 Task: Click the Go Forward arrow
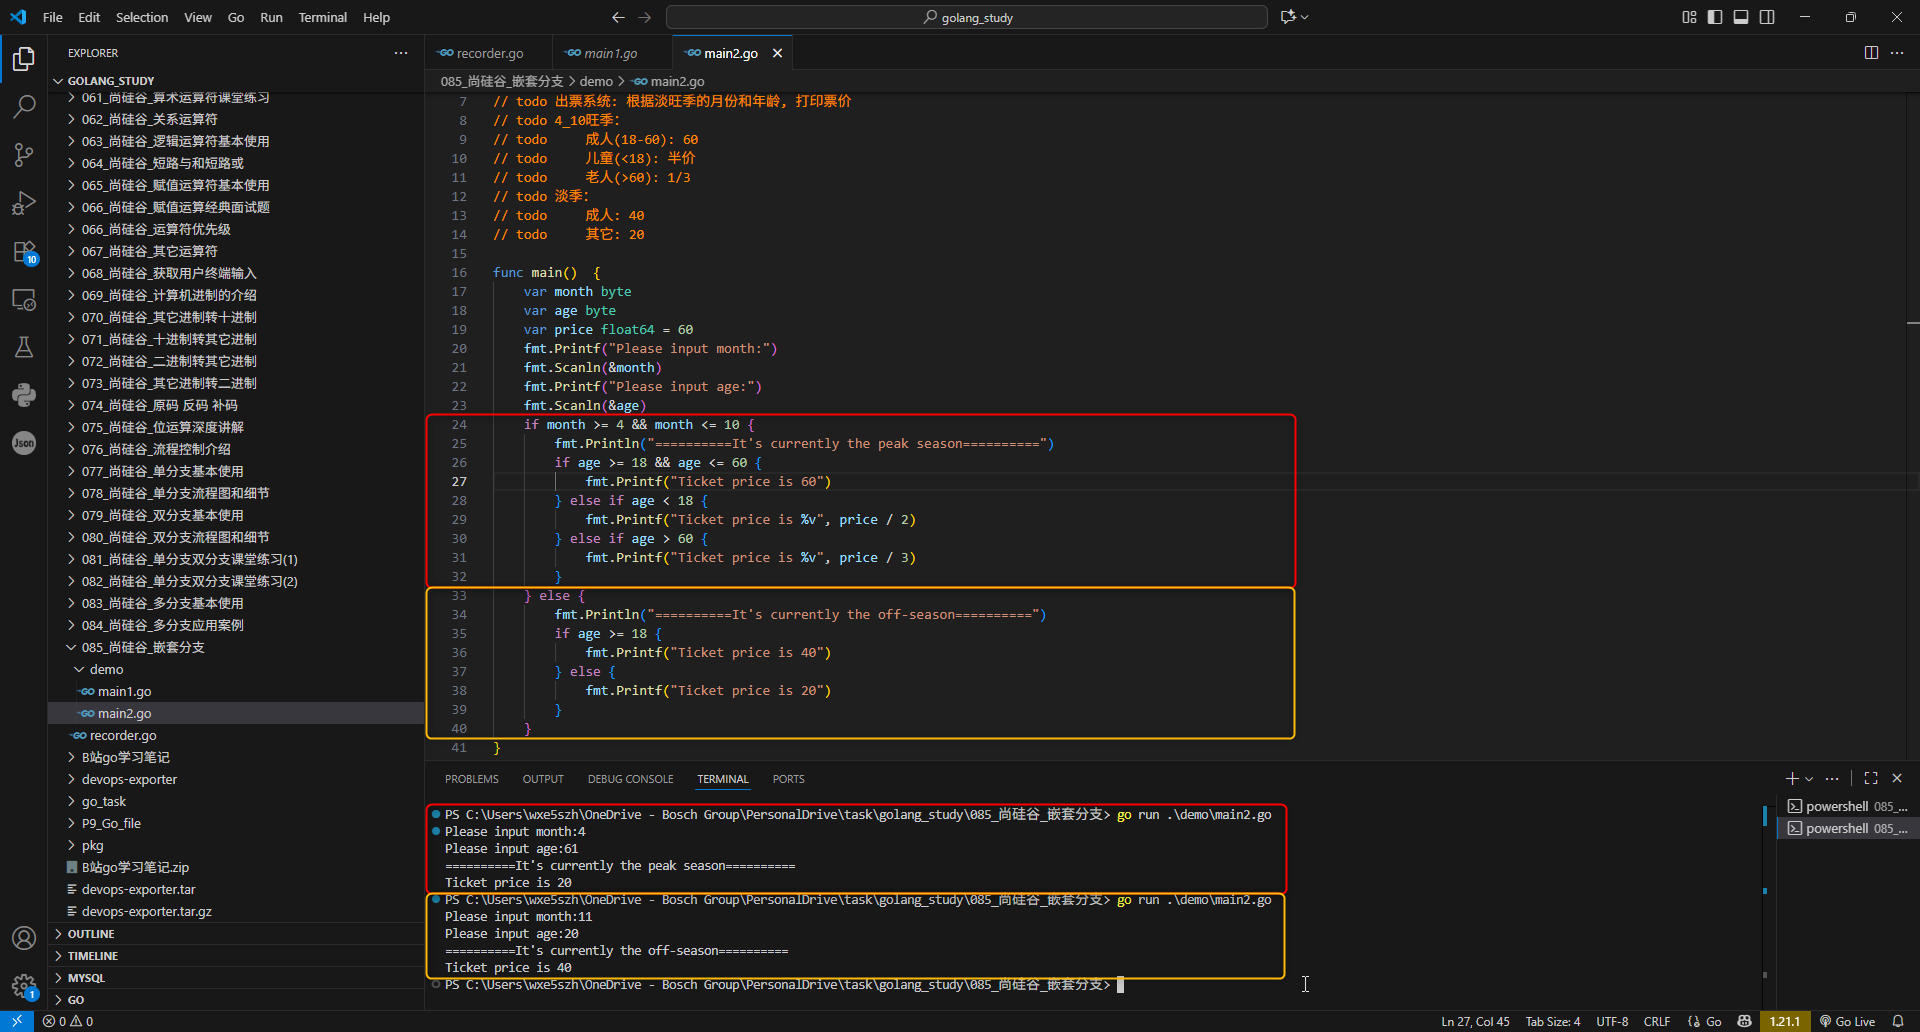644,17
